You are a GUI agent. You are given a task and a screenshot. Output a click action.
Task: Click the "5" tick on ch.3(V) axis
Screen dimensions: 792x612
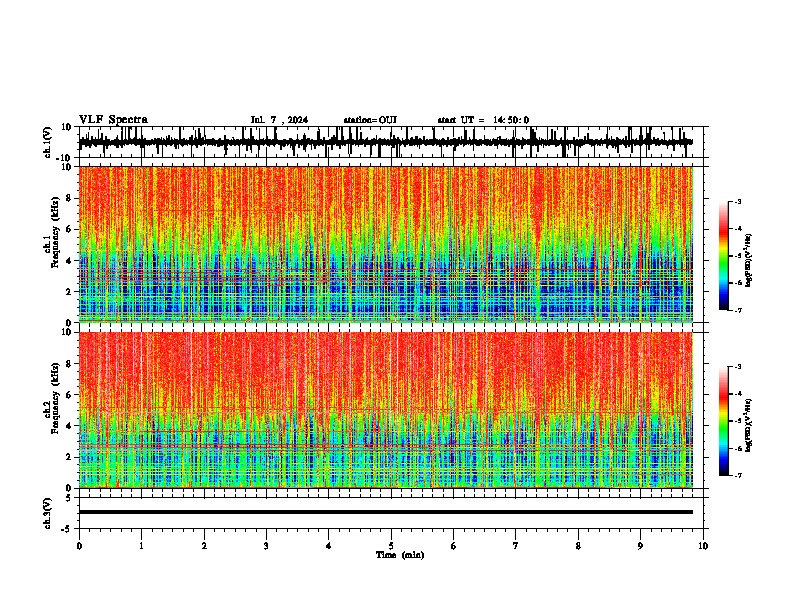coord(69,497)
